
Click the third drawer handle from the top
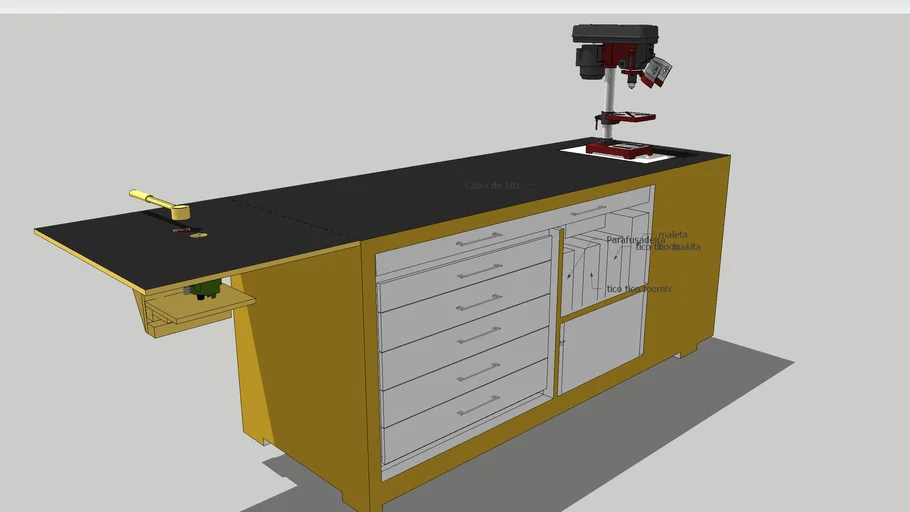click(479, 302)
